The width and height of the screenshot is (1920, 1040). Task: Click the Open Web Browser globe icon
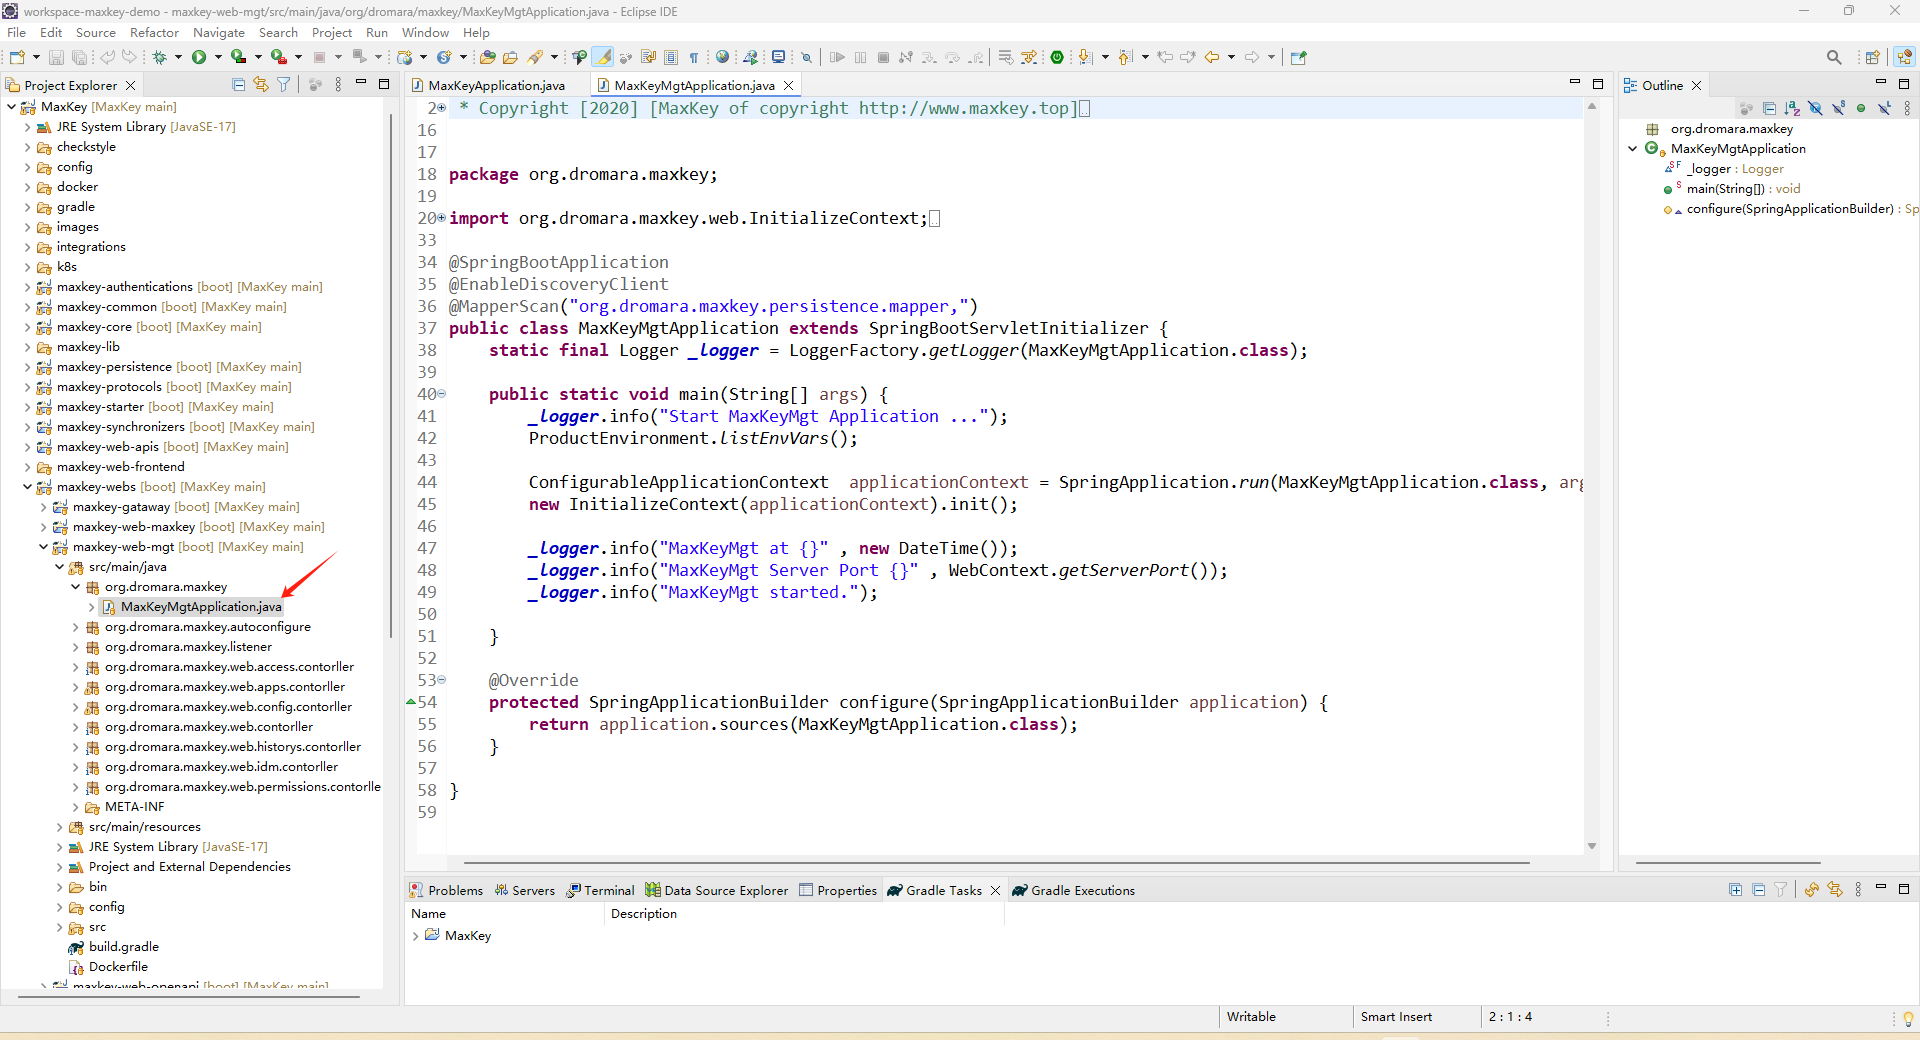[722, 57]
